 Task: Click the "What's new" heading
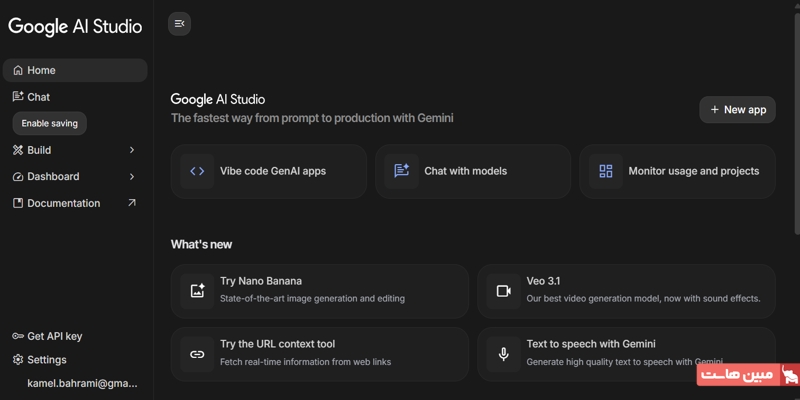202,244
